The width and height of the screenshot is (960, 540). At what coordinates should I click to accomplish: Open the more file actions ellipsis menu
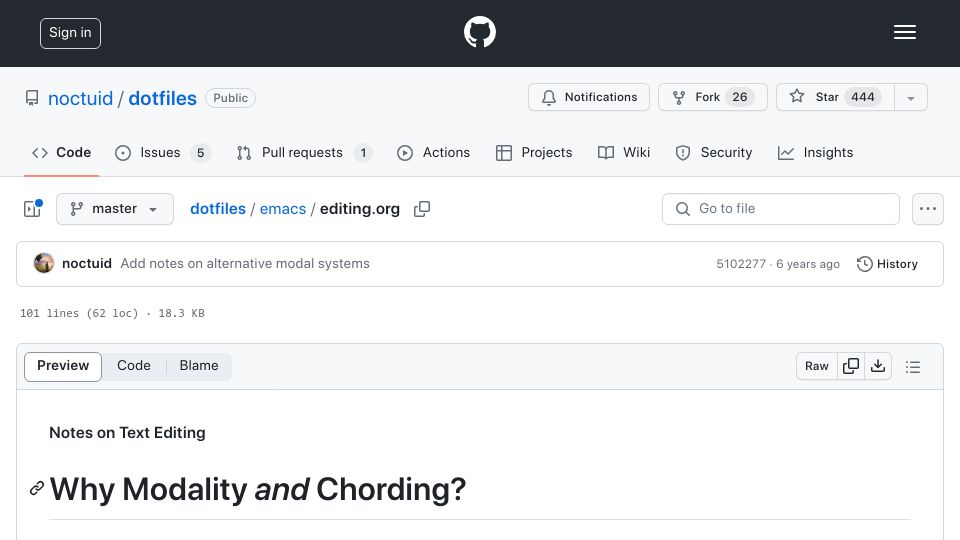click(x=928, y=209)
